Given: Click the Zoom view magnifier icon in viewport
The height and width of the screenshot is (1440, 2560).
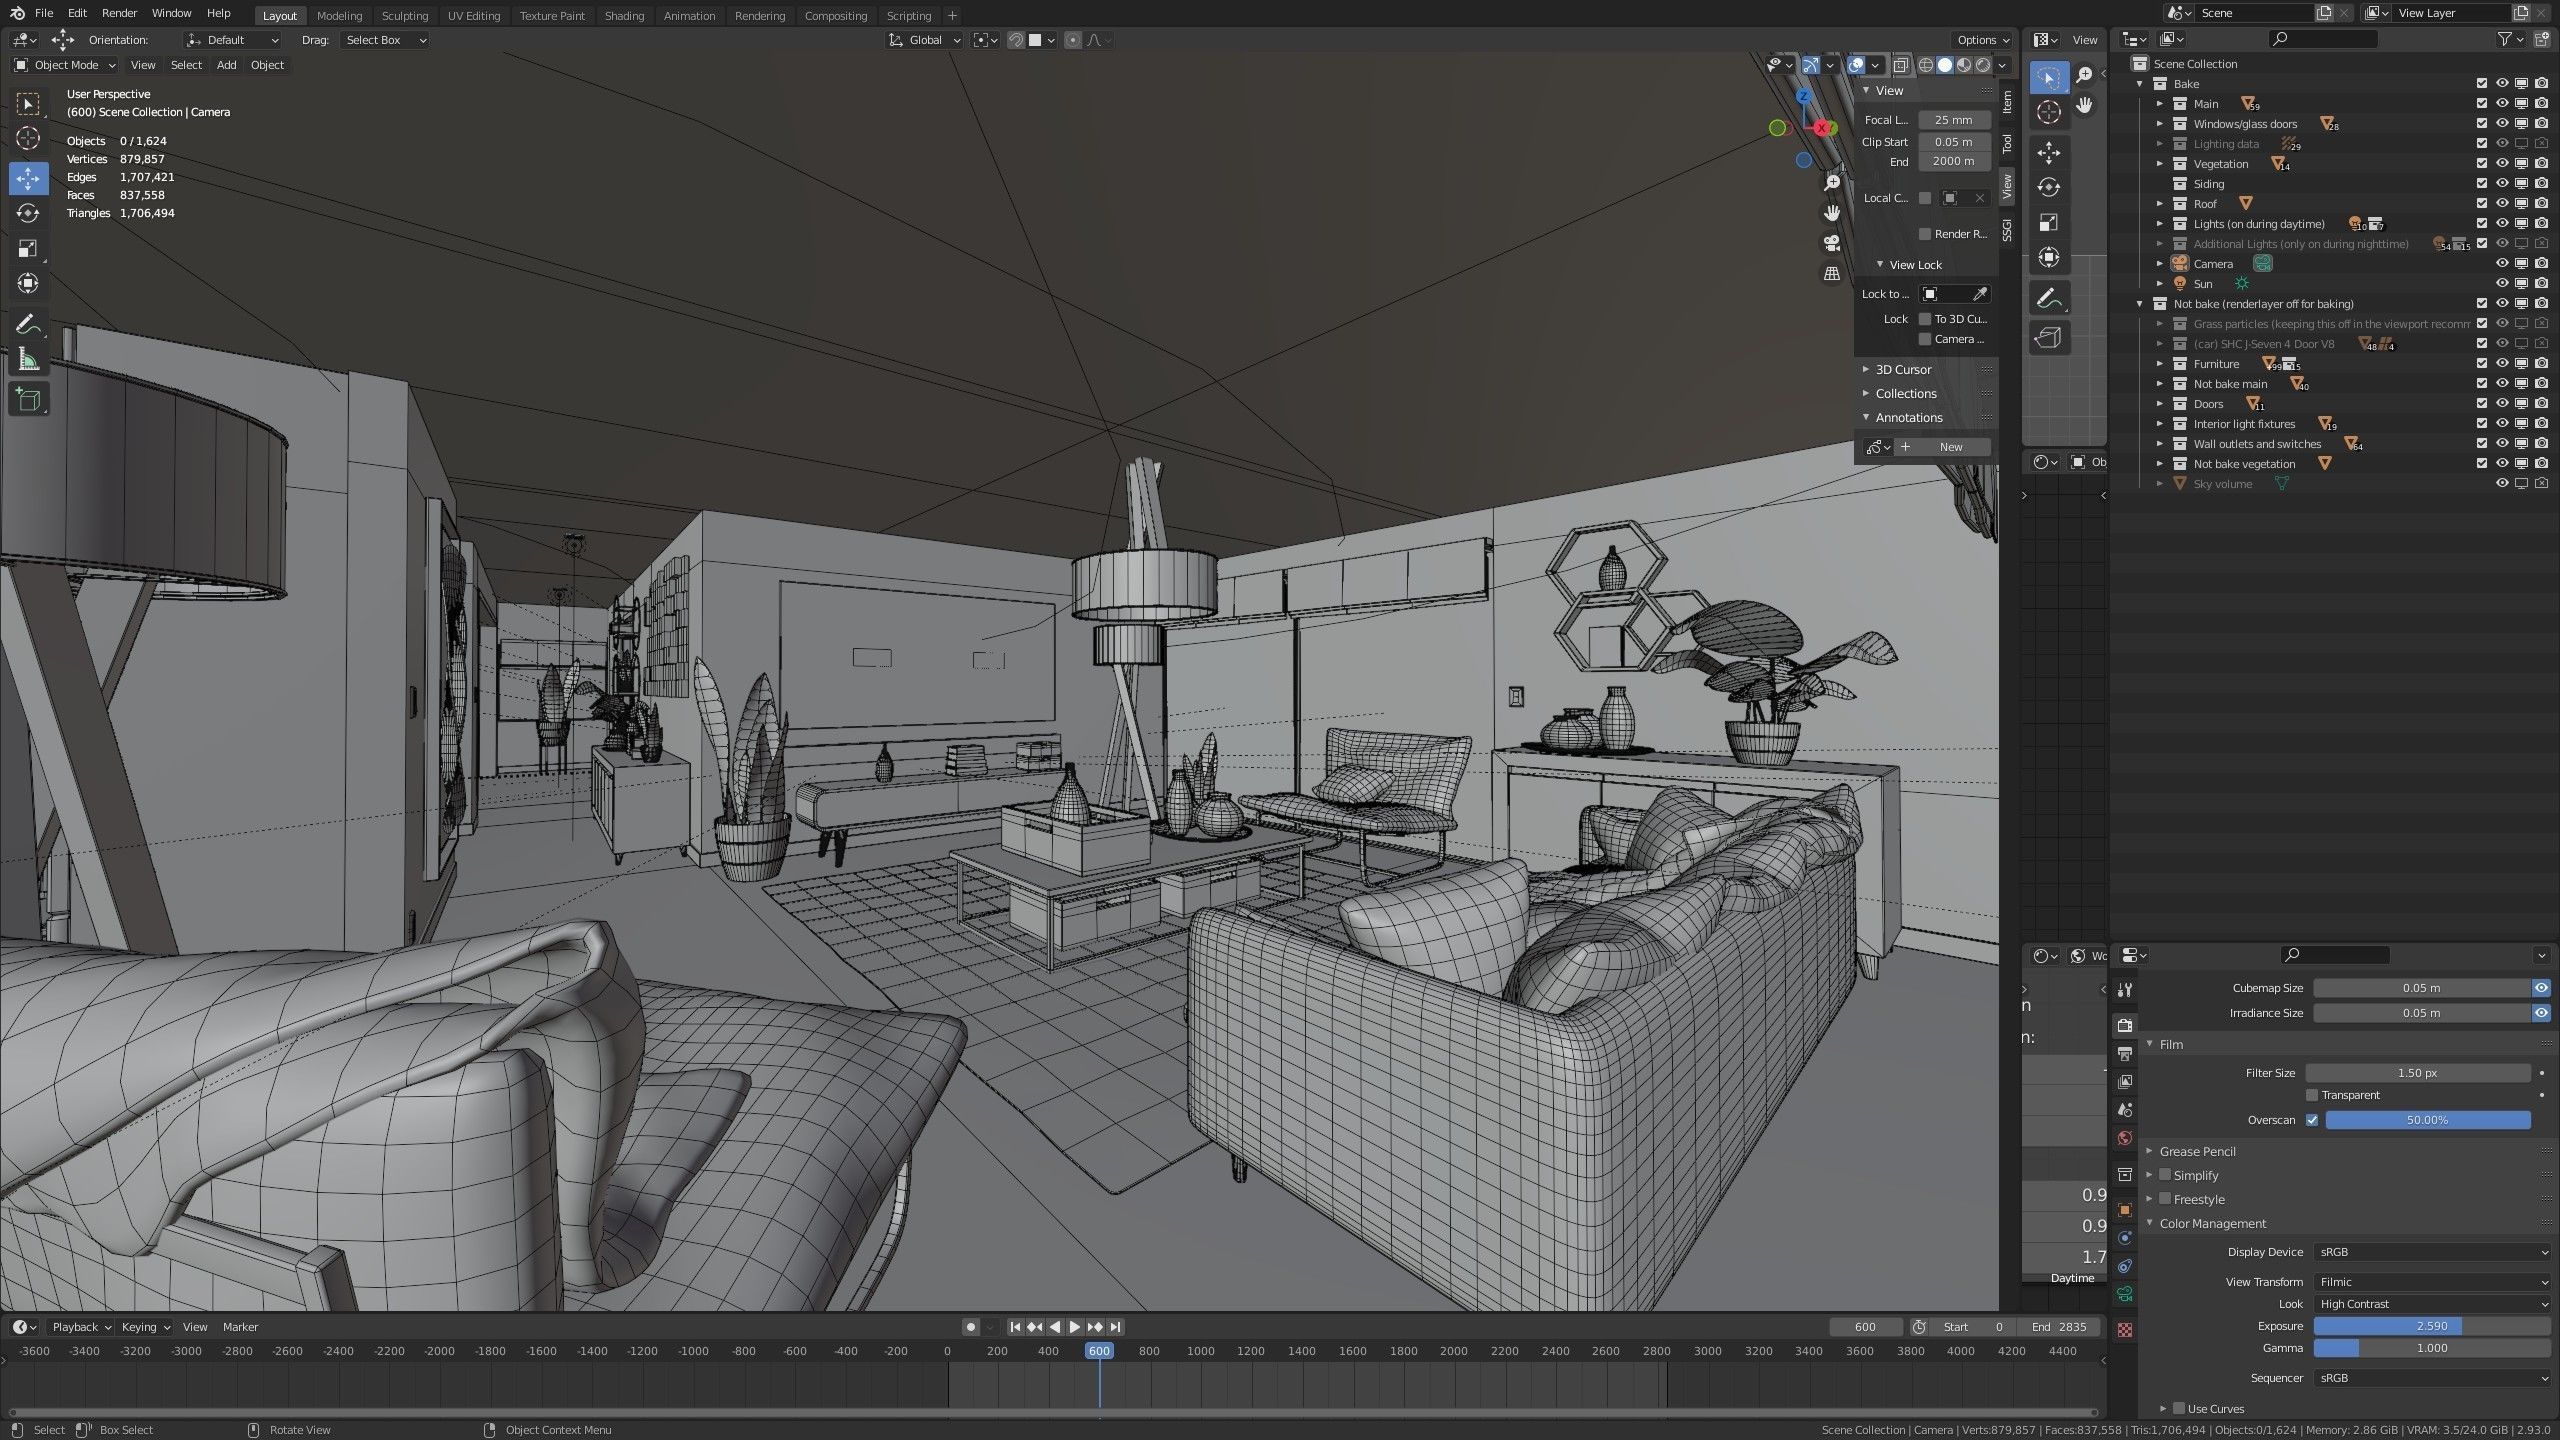Looking at the screenshot, I should pyautogui.click(x=1832, y=182).
